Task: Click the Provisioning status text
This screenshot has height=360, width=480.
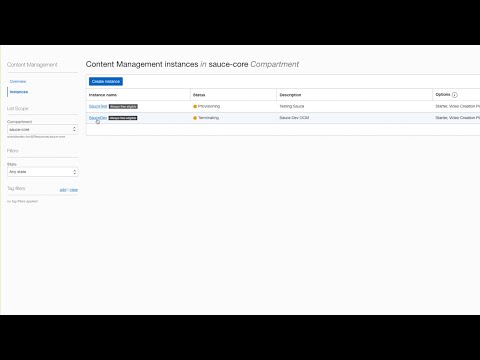Action: pos(209,106)
